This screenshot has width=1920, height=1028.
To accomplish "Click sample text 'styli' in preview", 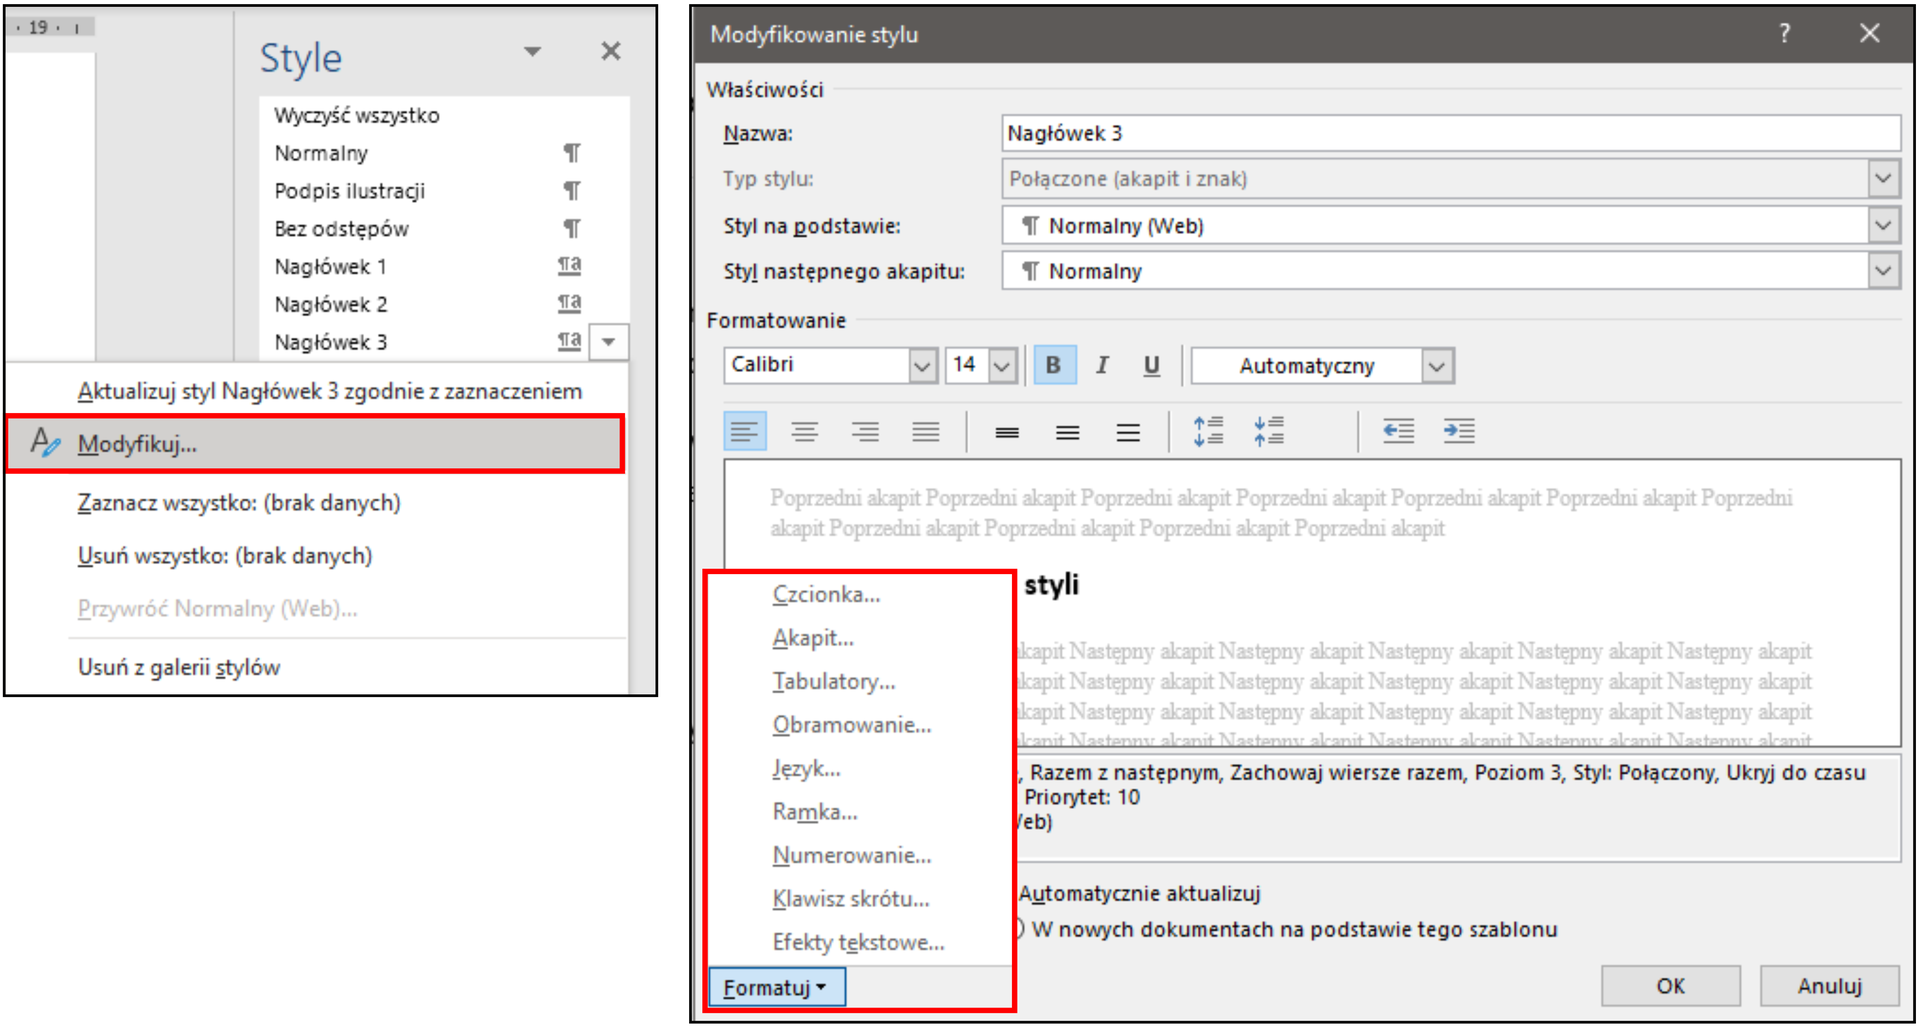I will pos(1051,585).
